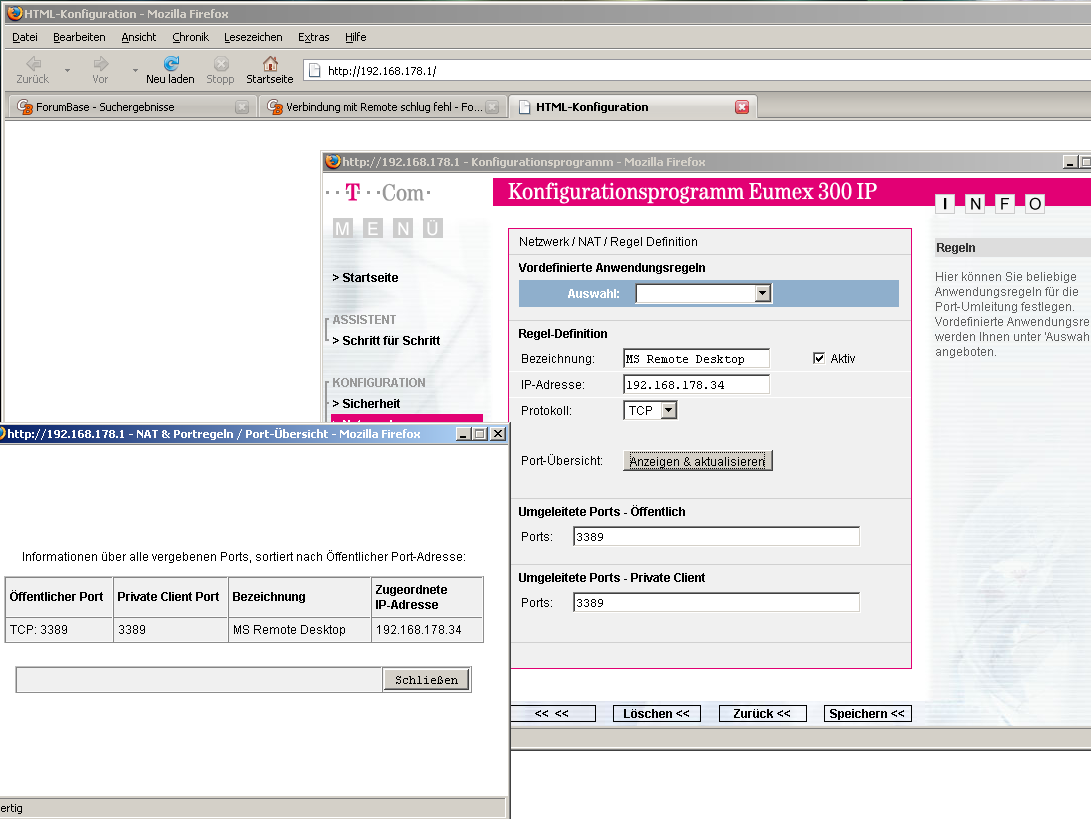Screen dimensions: 1091x819
Task: Click Firefox icon in Konfigurationsprogramm window title
Action: pyautogui.click(x=333, y=161)
